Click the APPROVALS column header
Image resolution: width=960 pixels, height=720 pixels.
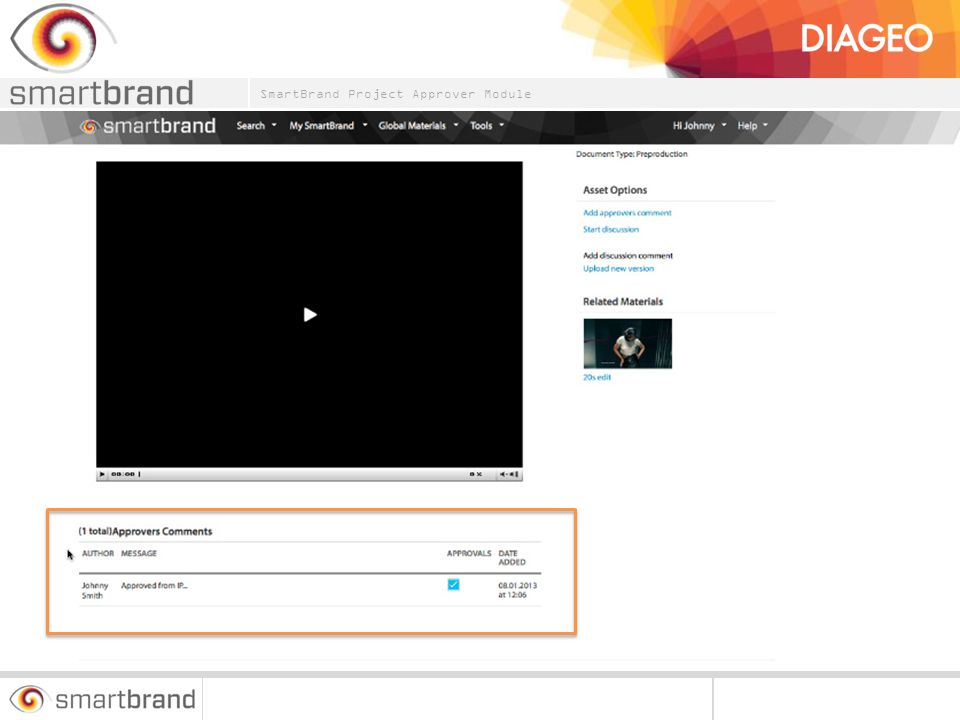(x=469, y=553)
